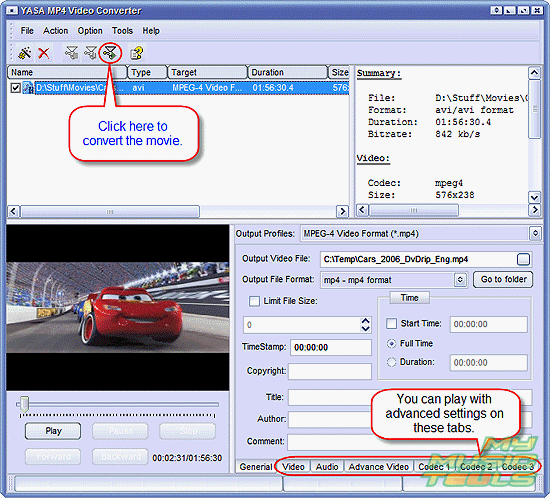Open the Output File Format dropdown
The width and height of the screenshot is (550, 498).
(460, 280)
